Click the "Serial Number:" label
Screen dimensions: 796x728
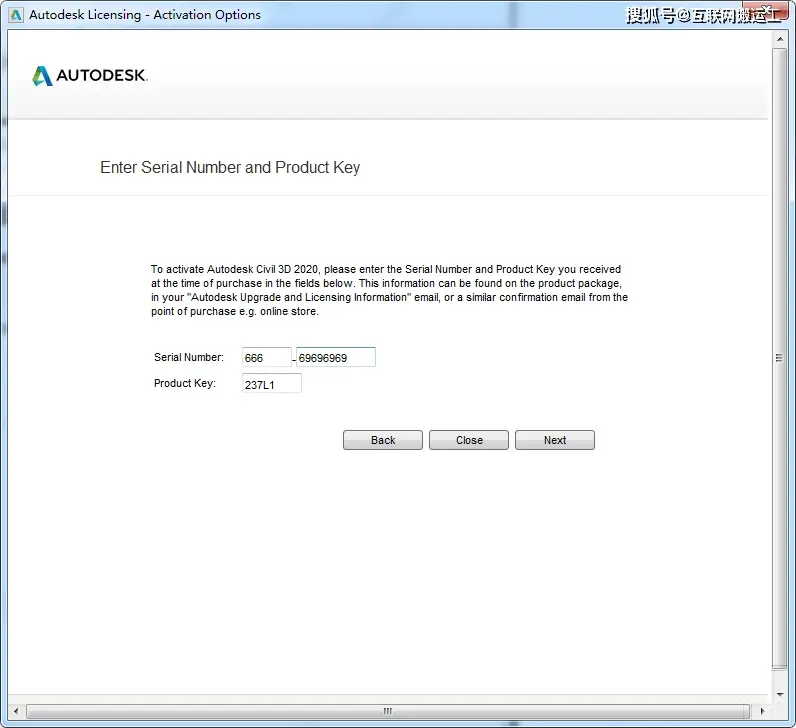[189, 357]
